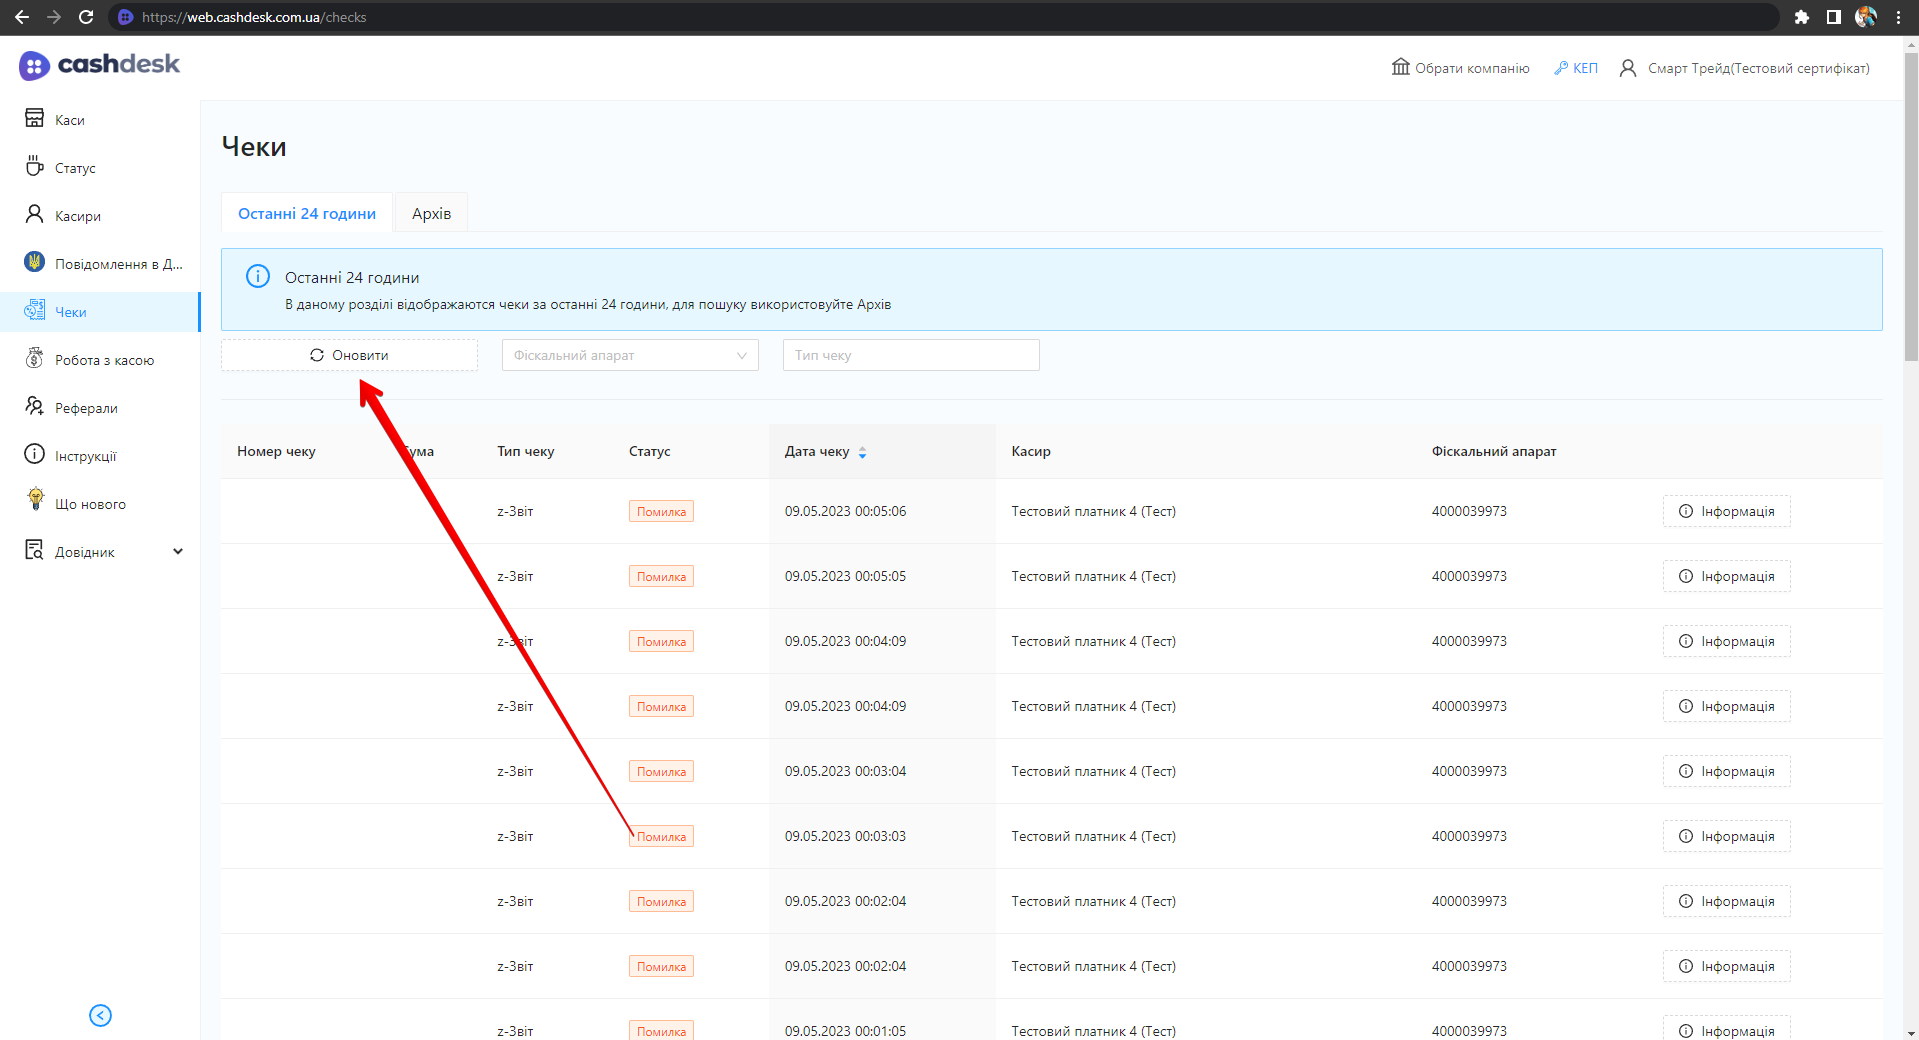Open the Реферали sidebar section

[x=86, y=408]
